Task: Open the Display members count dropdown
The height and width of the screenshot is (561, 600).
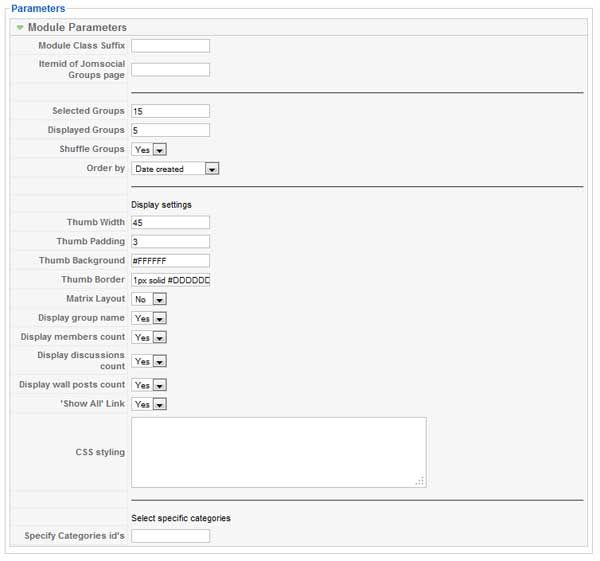Action: (149, 337)
